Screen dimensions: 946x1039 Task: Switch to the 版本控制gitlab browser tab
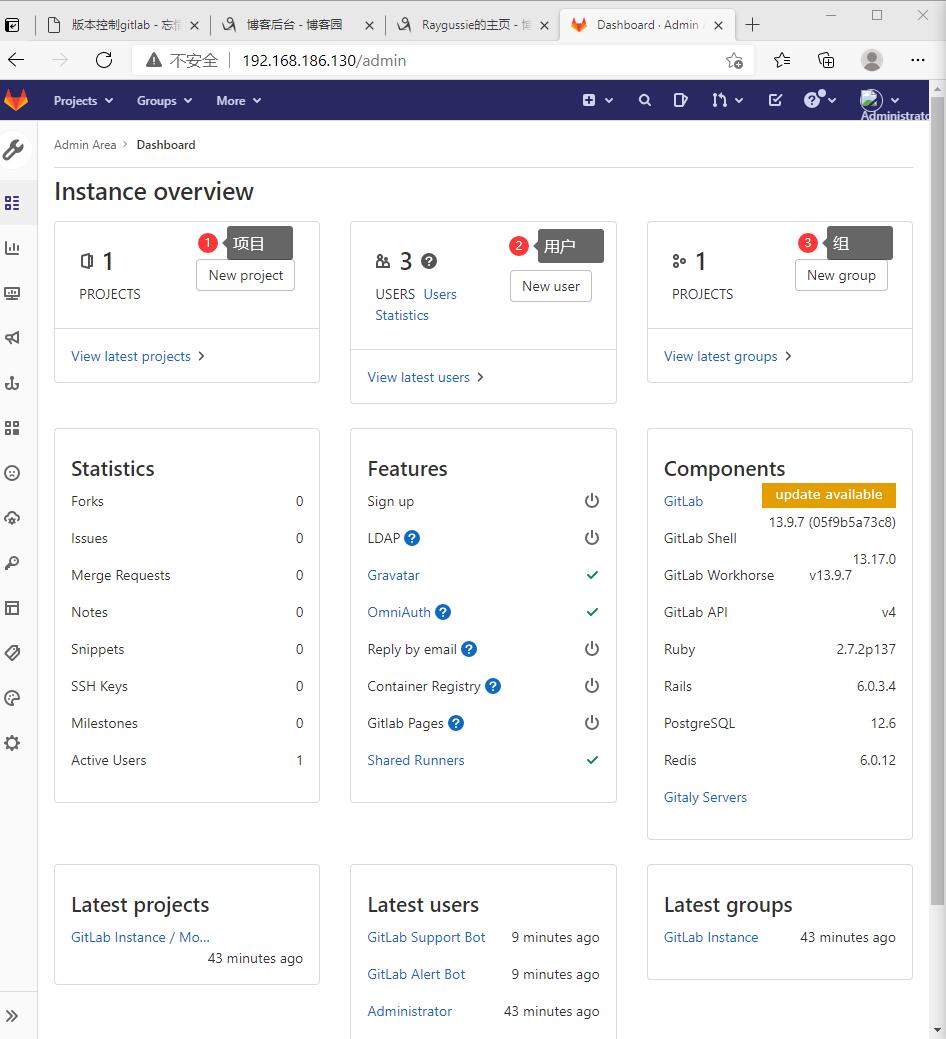click(124, 25)
